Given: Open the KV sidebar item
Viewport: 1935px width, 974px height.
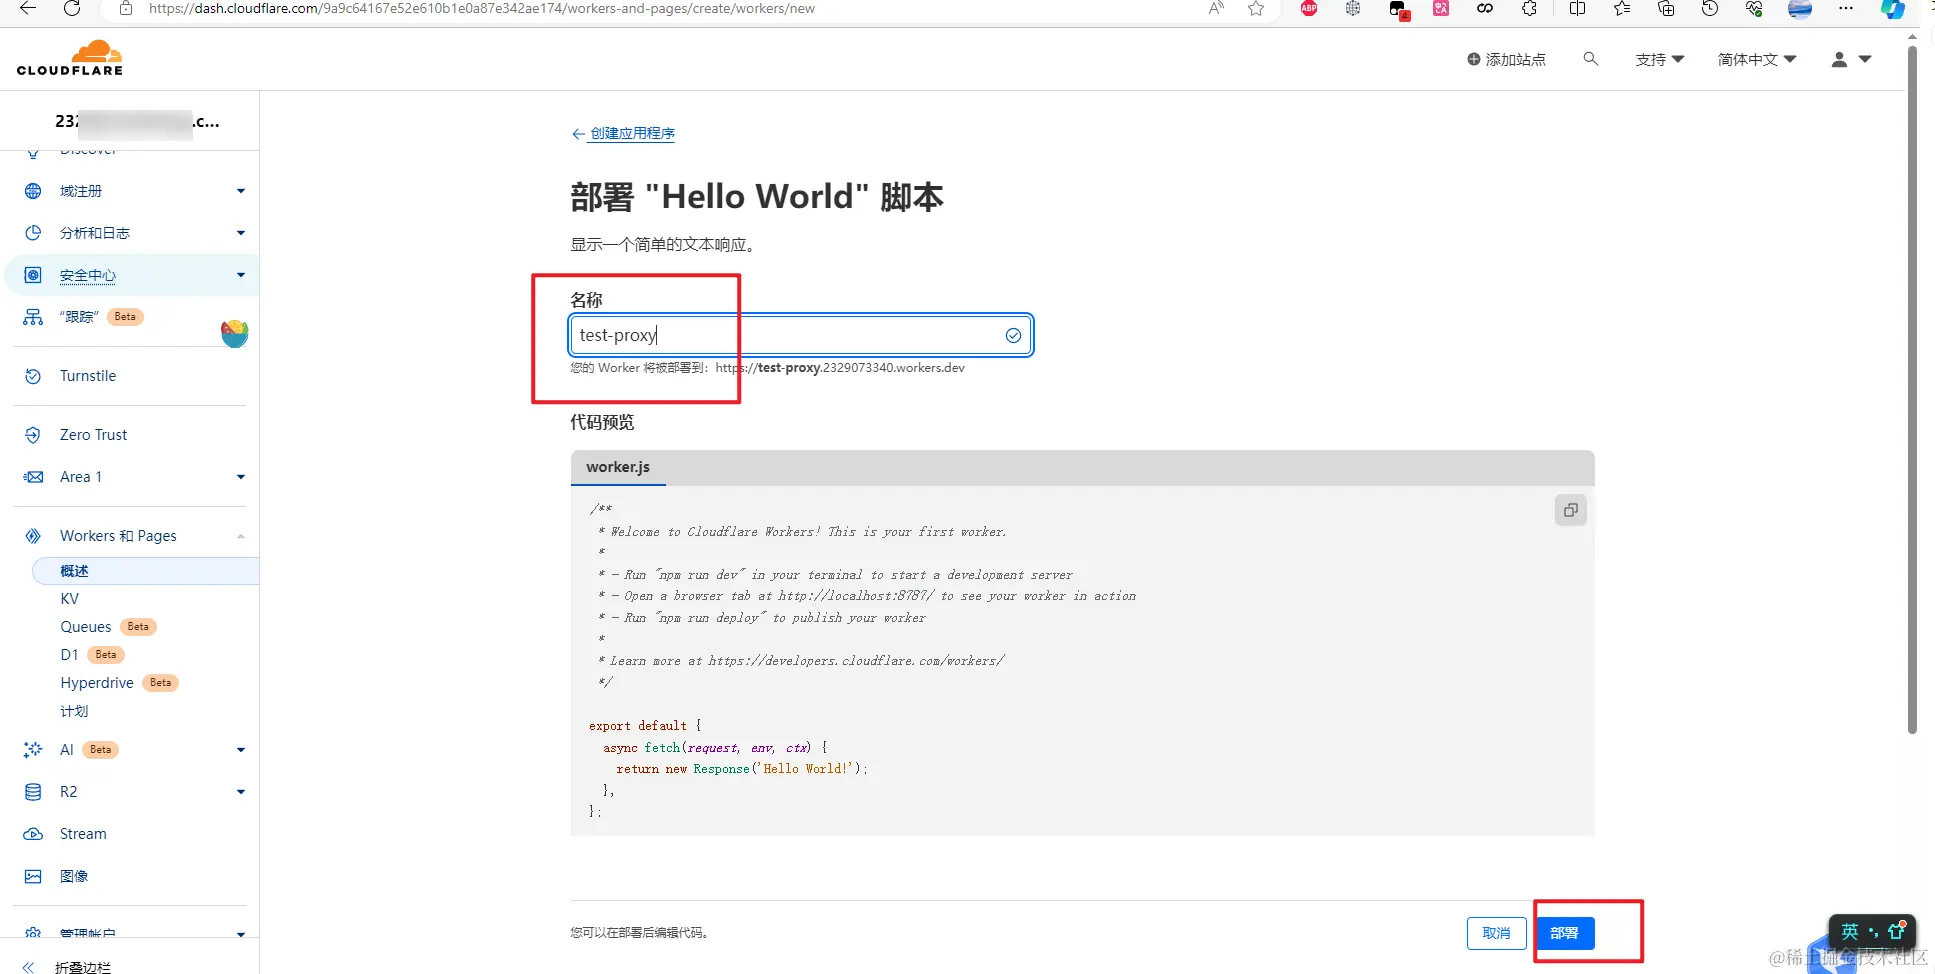Looking at the screenshot, I should point(69,599).
